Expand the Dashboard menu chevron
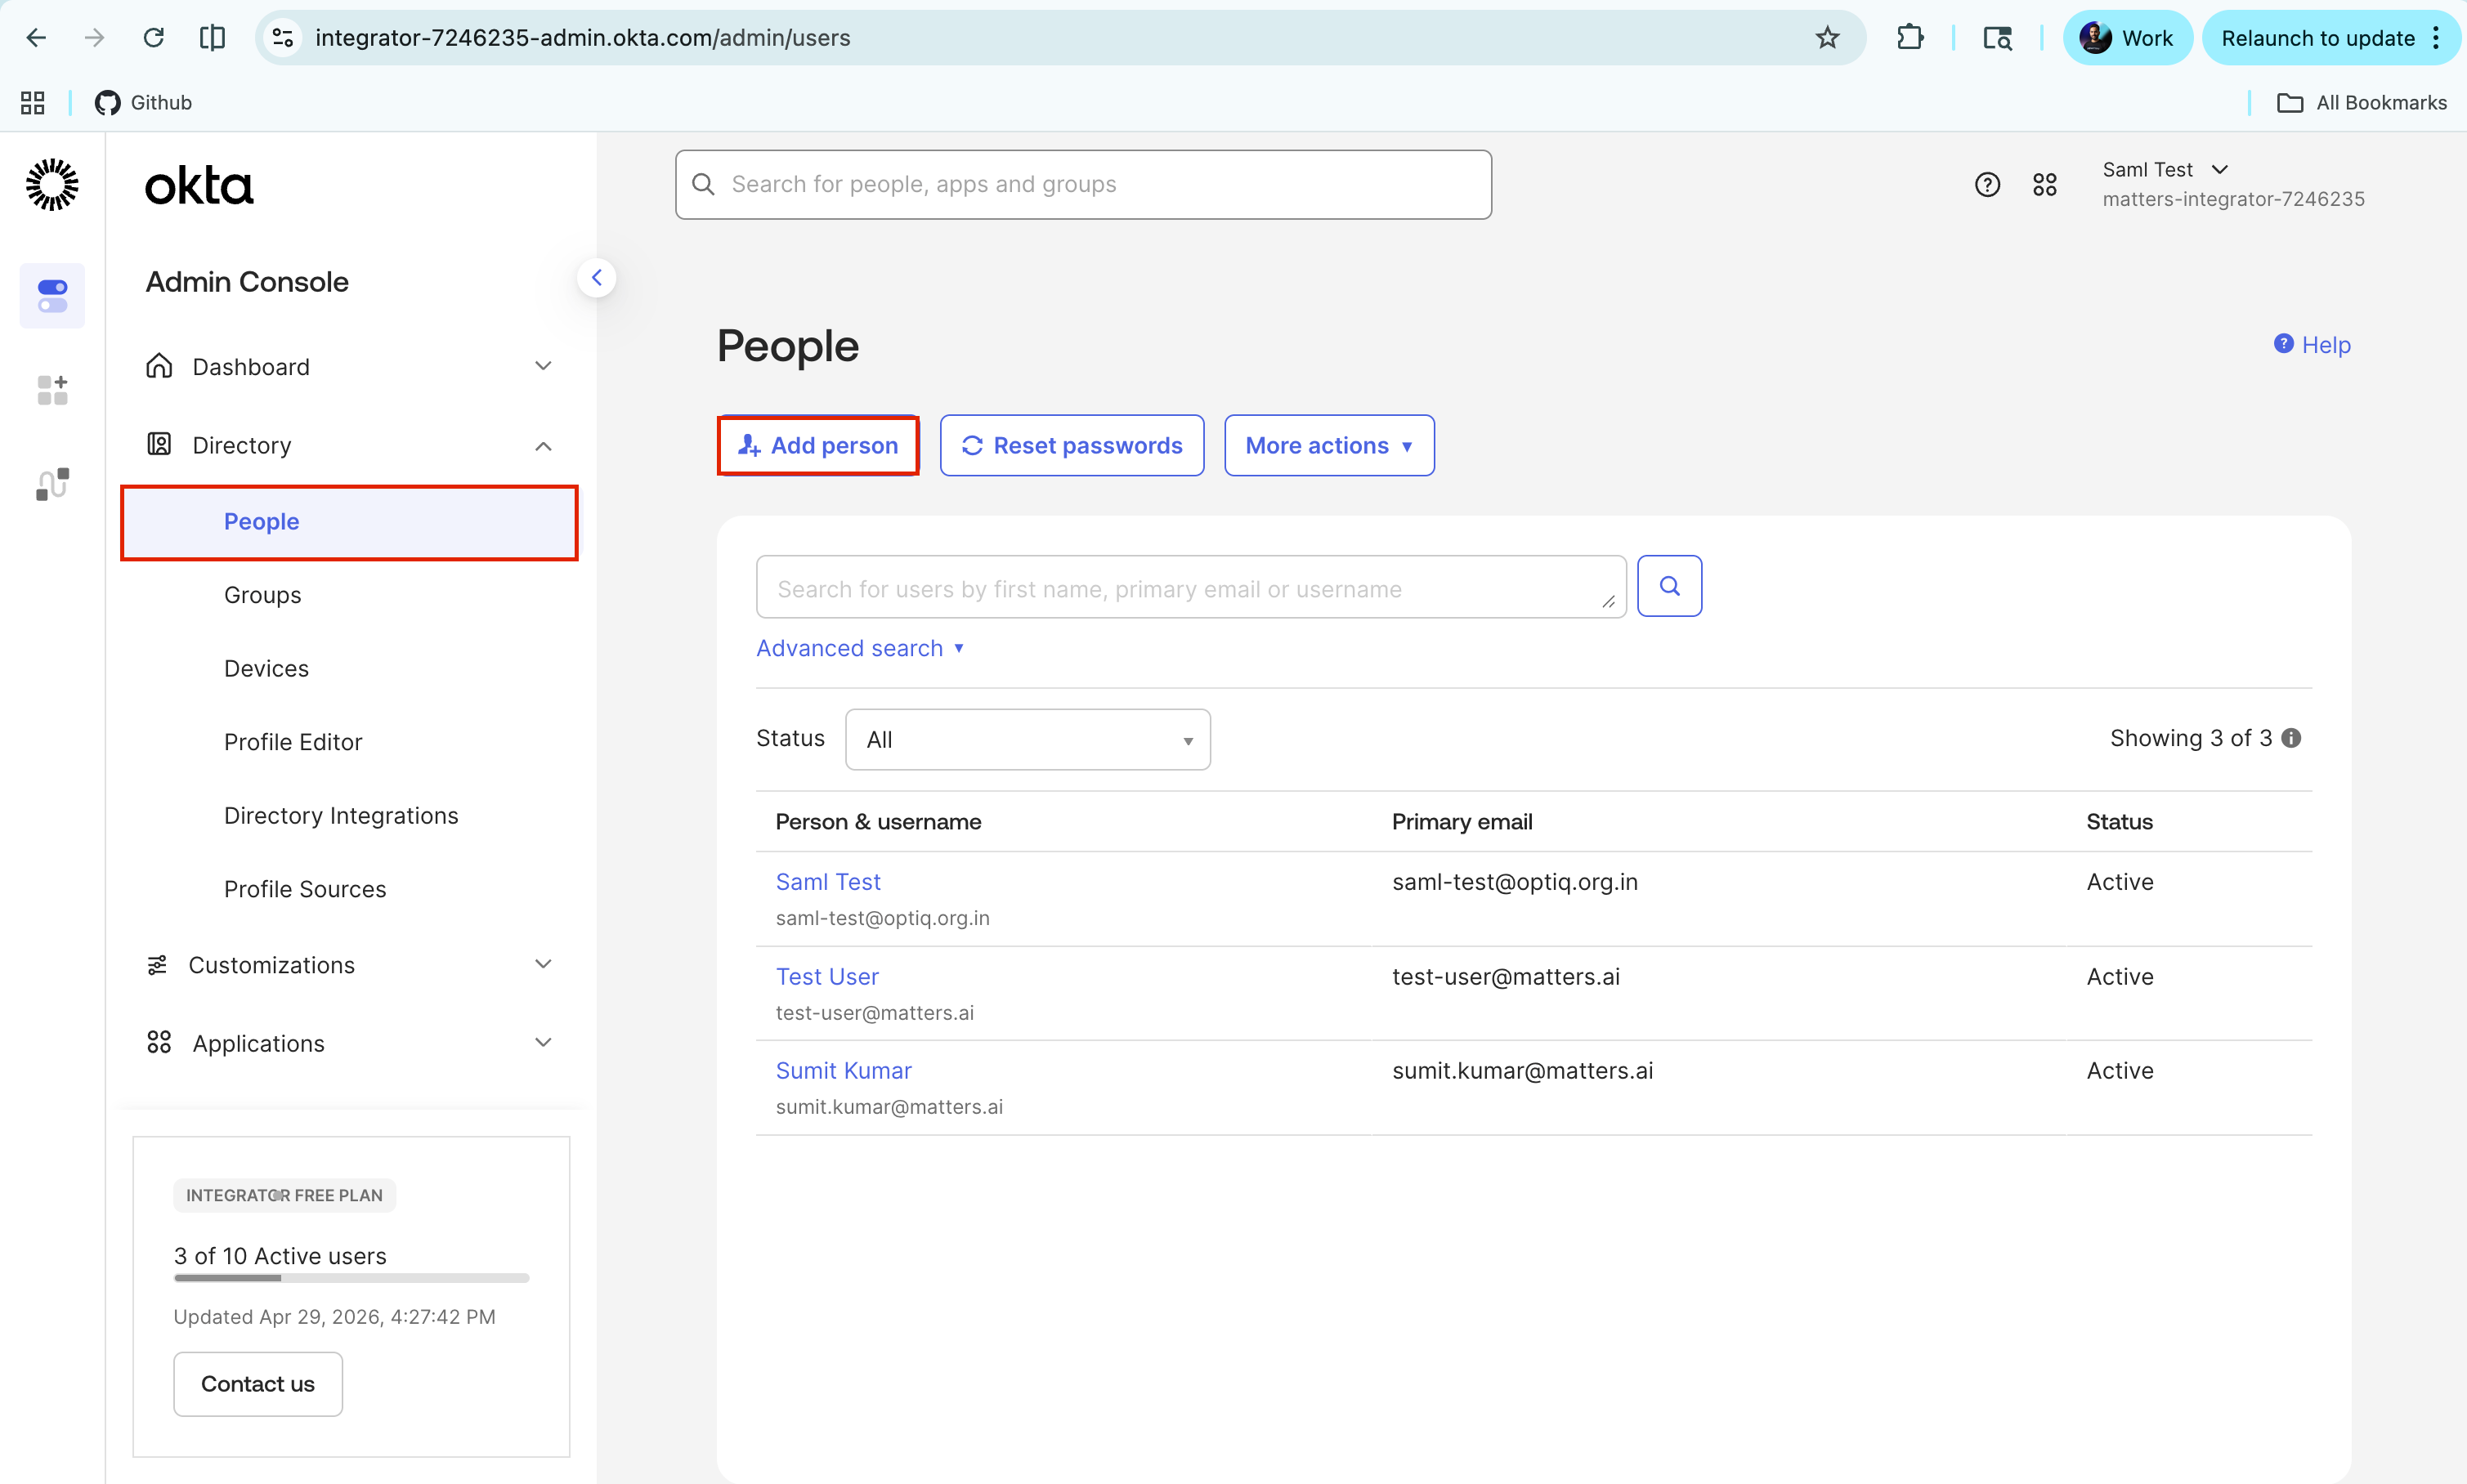 point(543,366)
